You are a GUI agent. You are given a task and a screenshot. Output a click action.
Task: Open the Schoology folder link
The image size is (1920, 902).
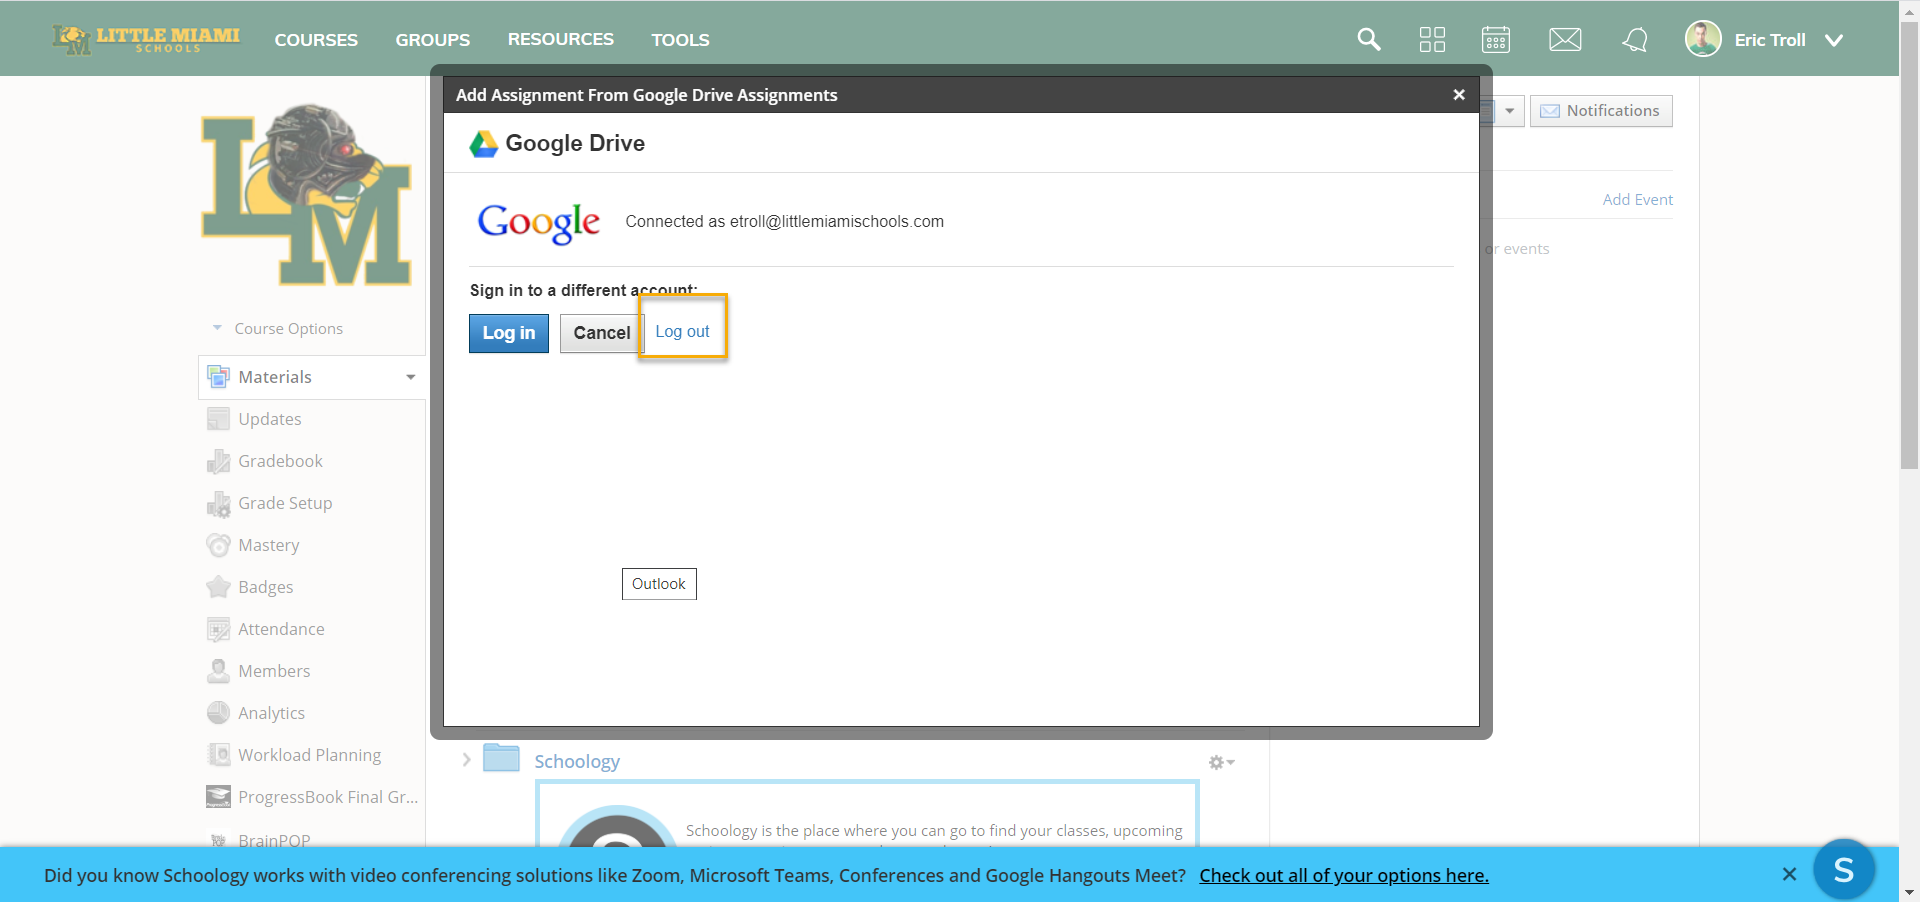click(x=577, y=761)
